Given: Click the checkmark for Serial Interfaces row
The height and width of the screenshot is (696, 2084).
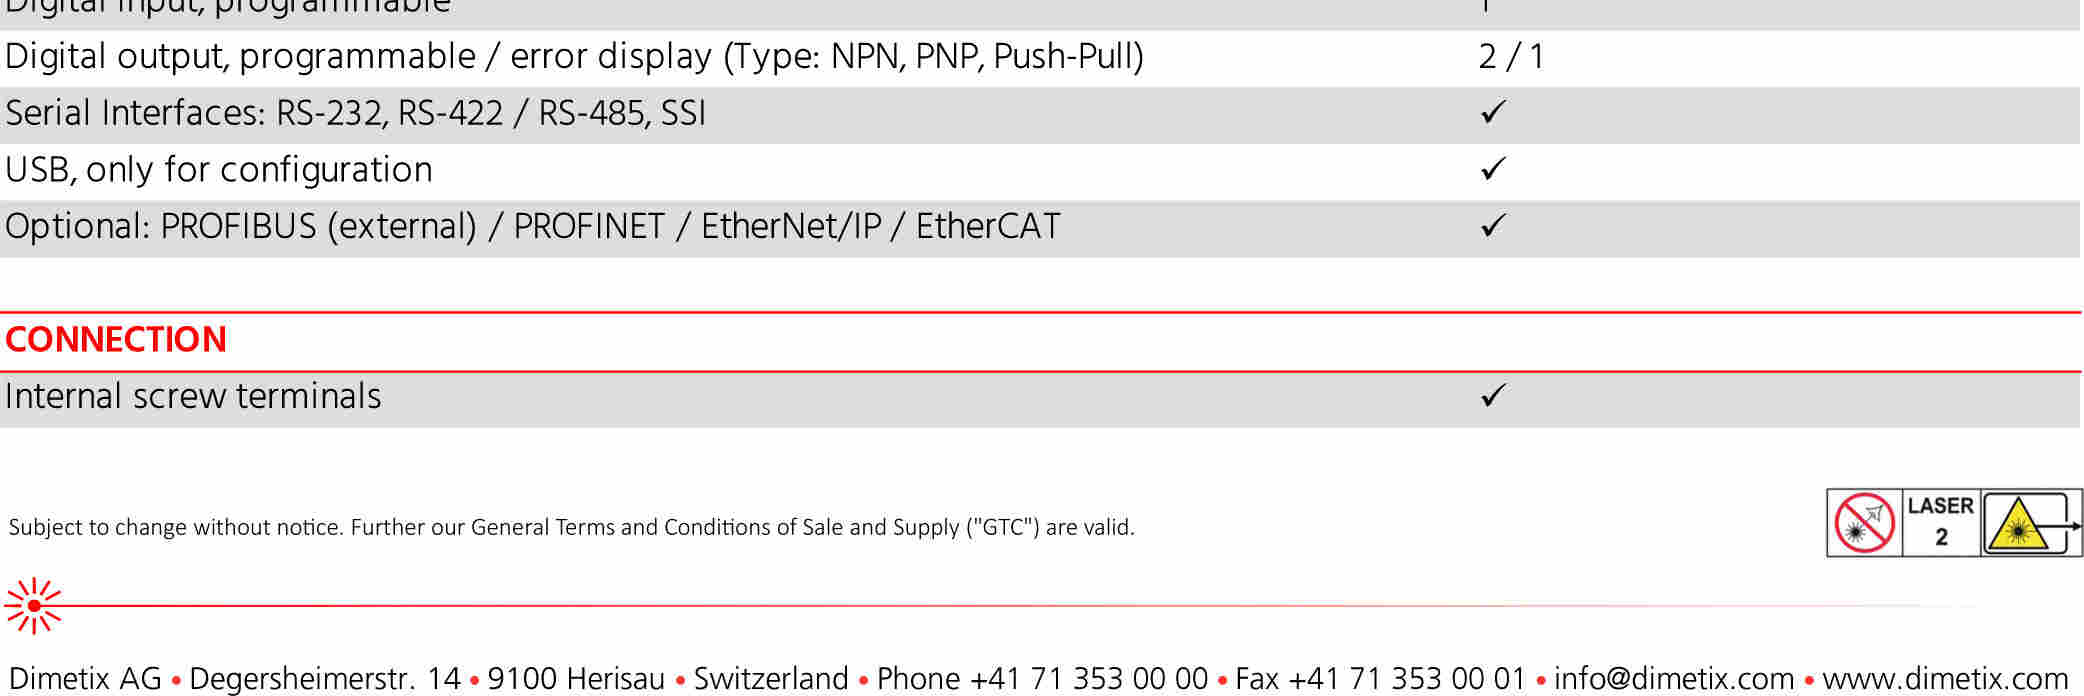Looking at the screenshot, I should tap(1493, 112).
